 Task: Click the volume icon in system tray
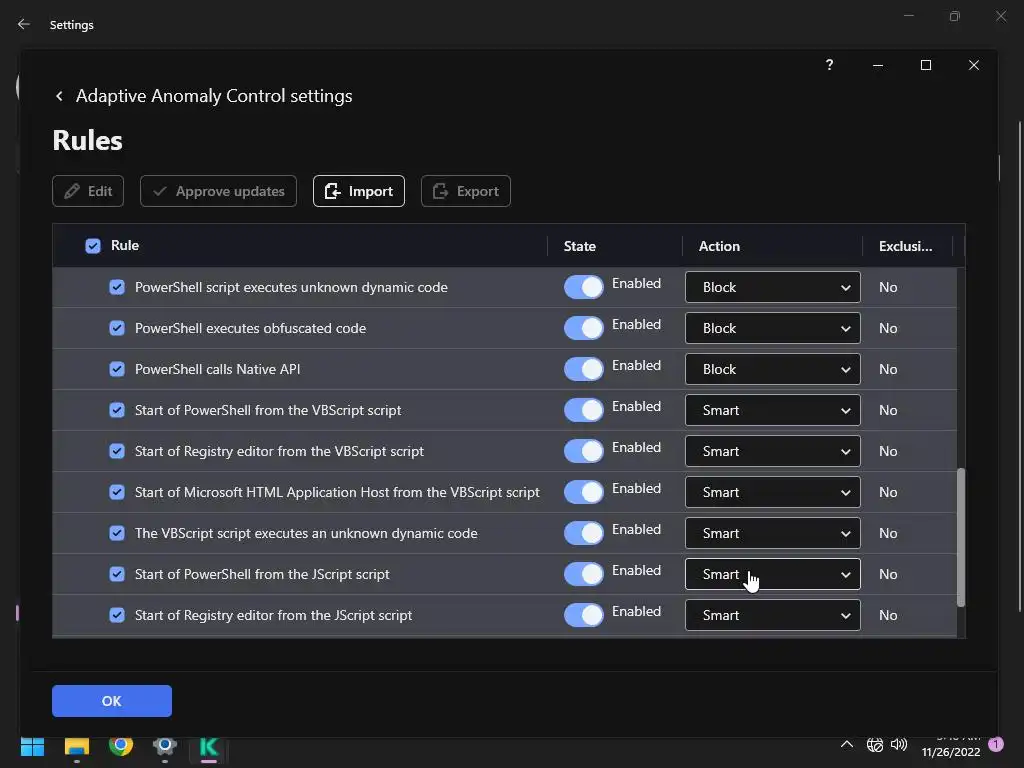[x=898, y=745]
